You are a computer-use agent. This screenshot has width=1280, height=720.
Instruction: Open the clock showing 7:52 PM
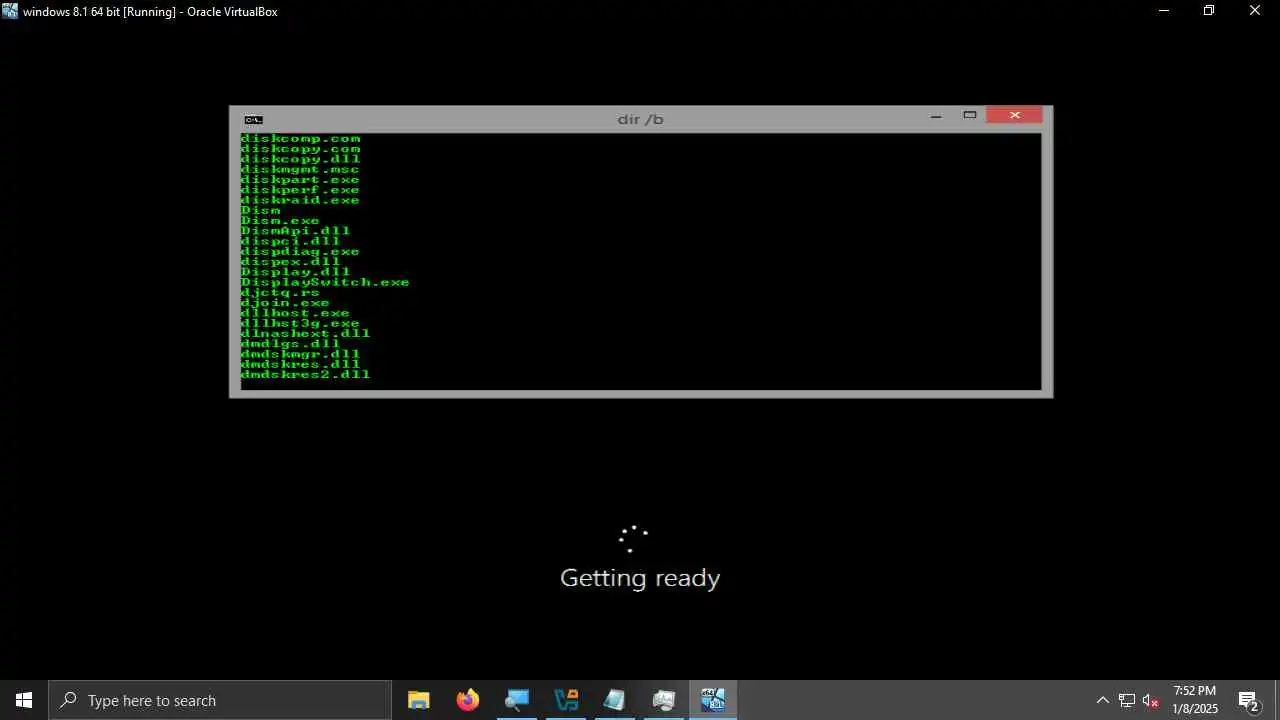coord(1195,700)
